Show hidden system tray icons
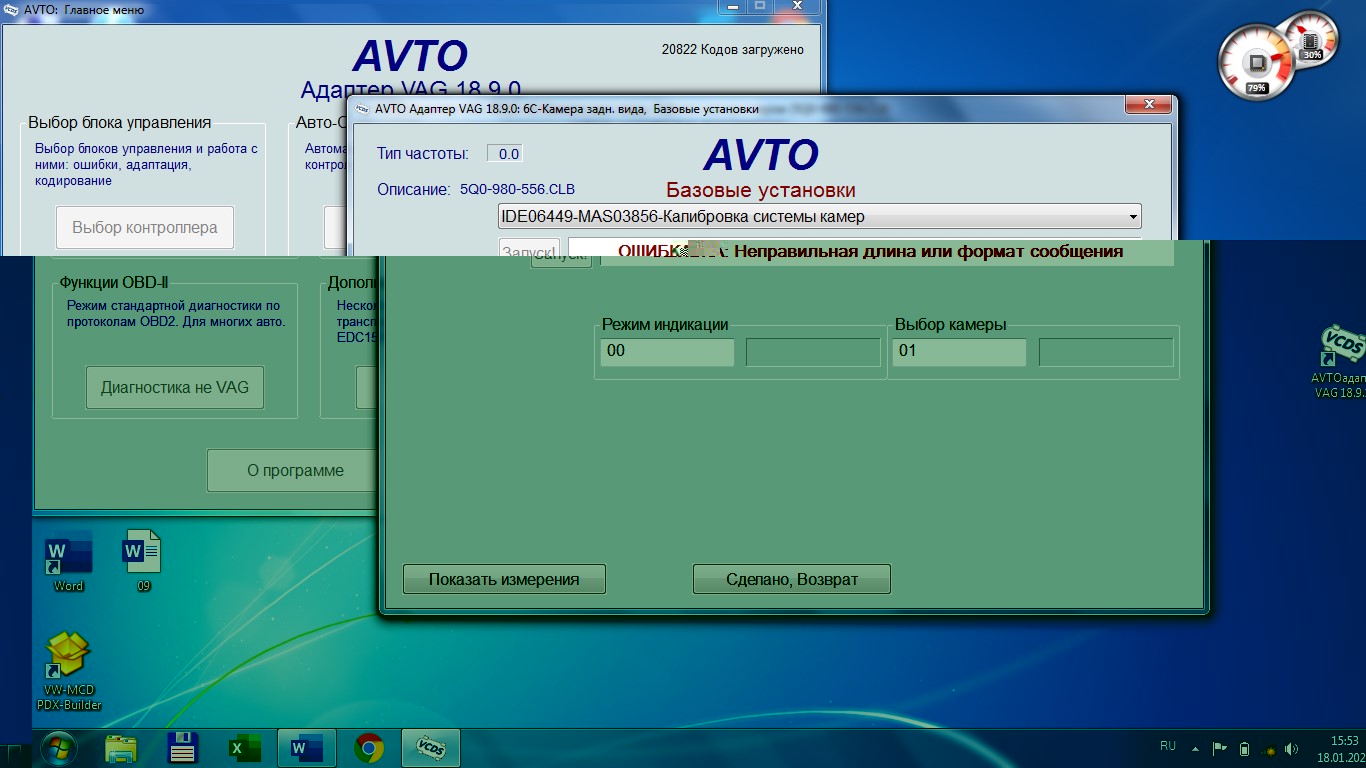Viewport: 1366px width, 768px height. point(1194,748)
